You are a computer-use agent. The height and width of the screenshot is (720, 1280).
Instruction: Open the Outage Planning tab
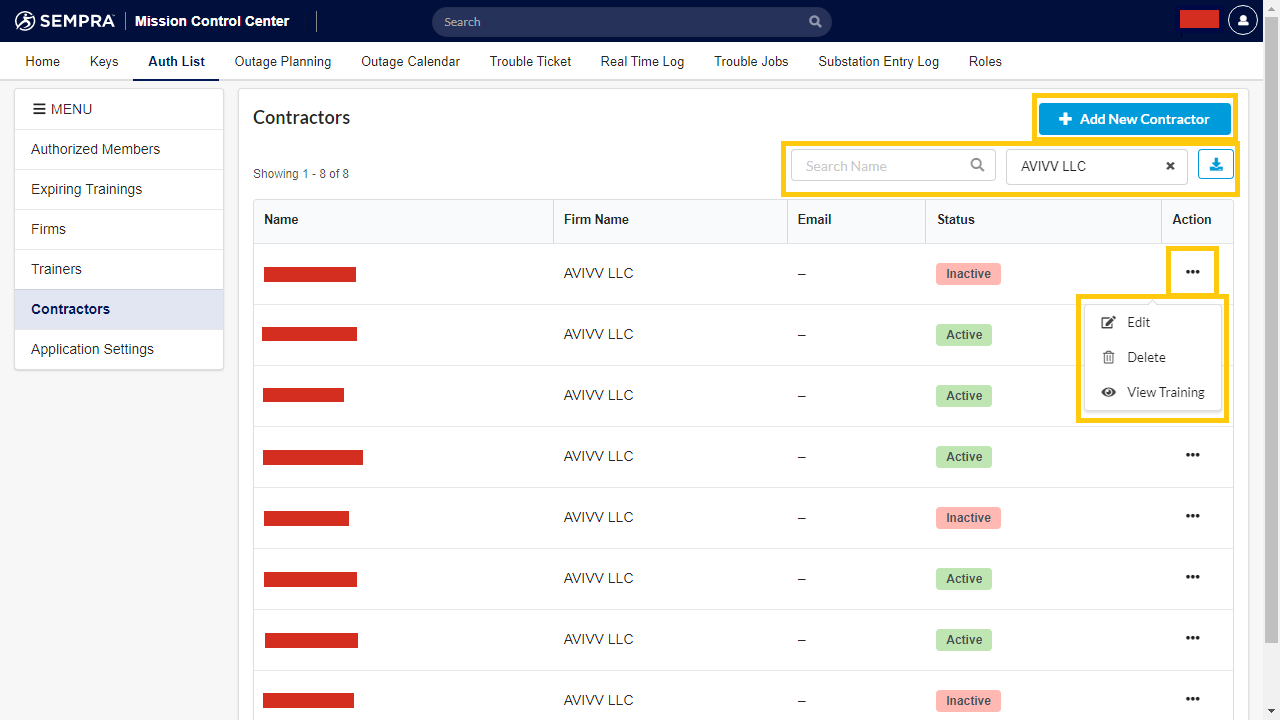[282, 61]
